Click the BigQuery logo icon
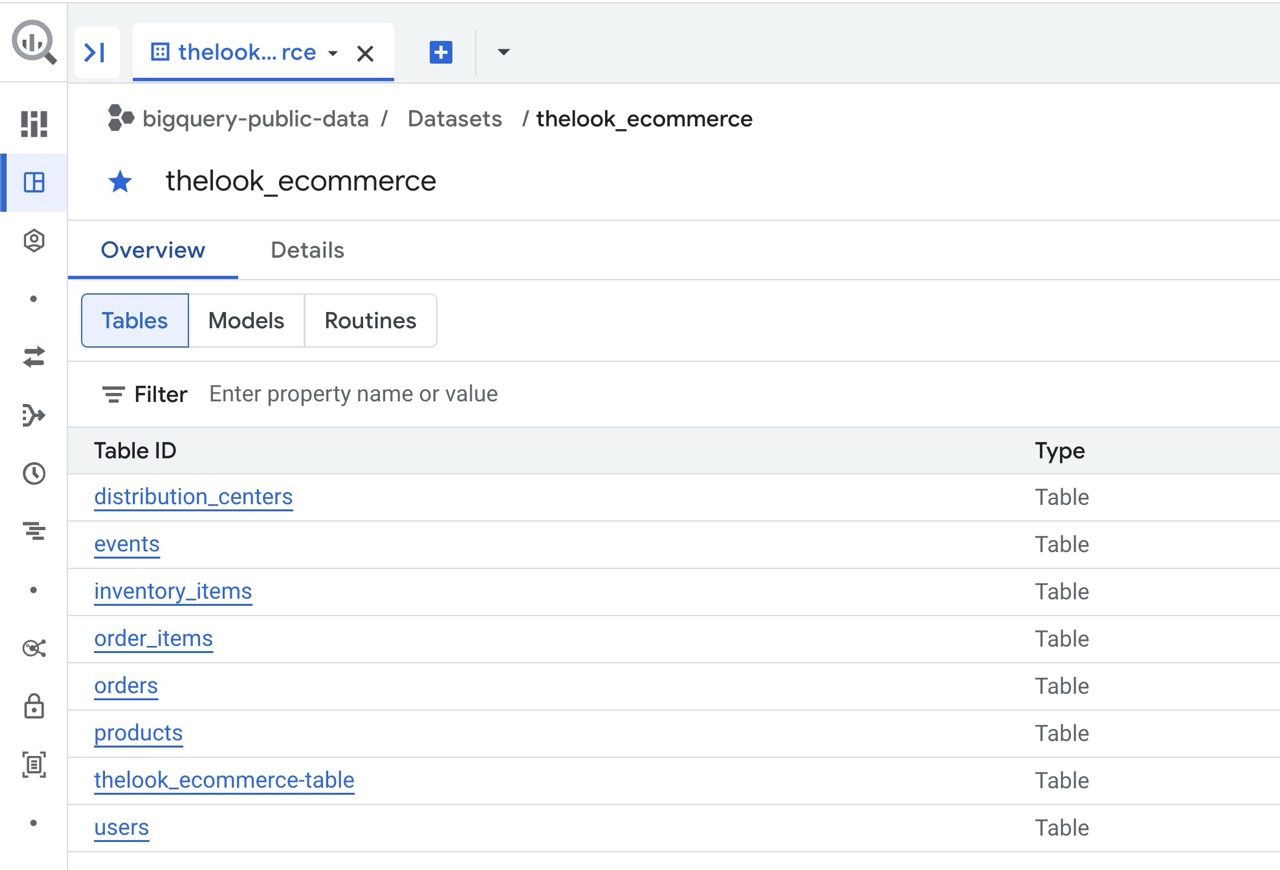1280x870 pixels. coord(34,43)
